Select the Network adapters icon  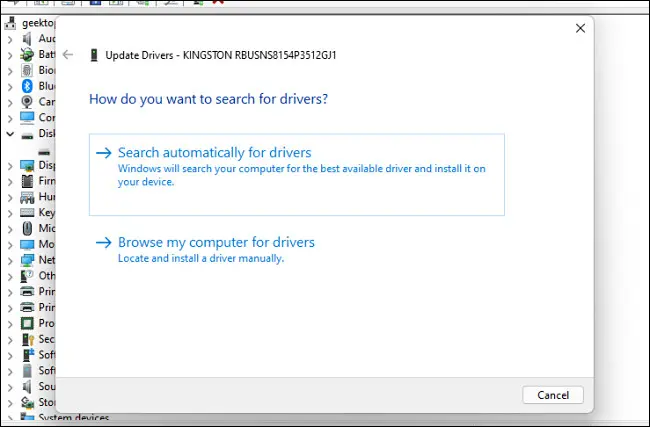(27, 260)
